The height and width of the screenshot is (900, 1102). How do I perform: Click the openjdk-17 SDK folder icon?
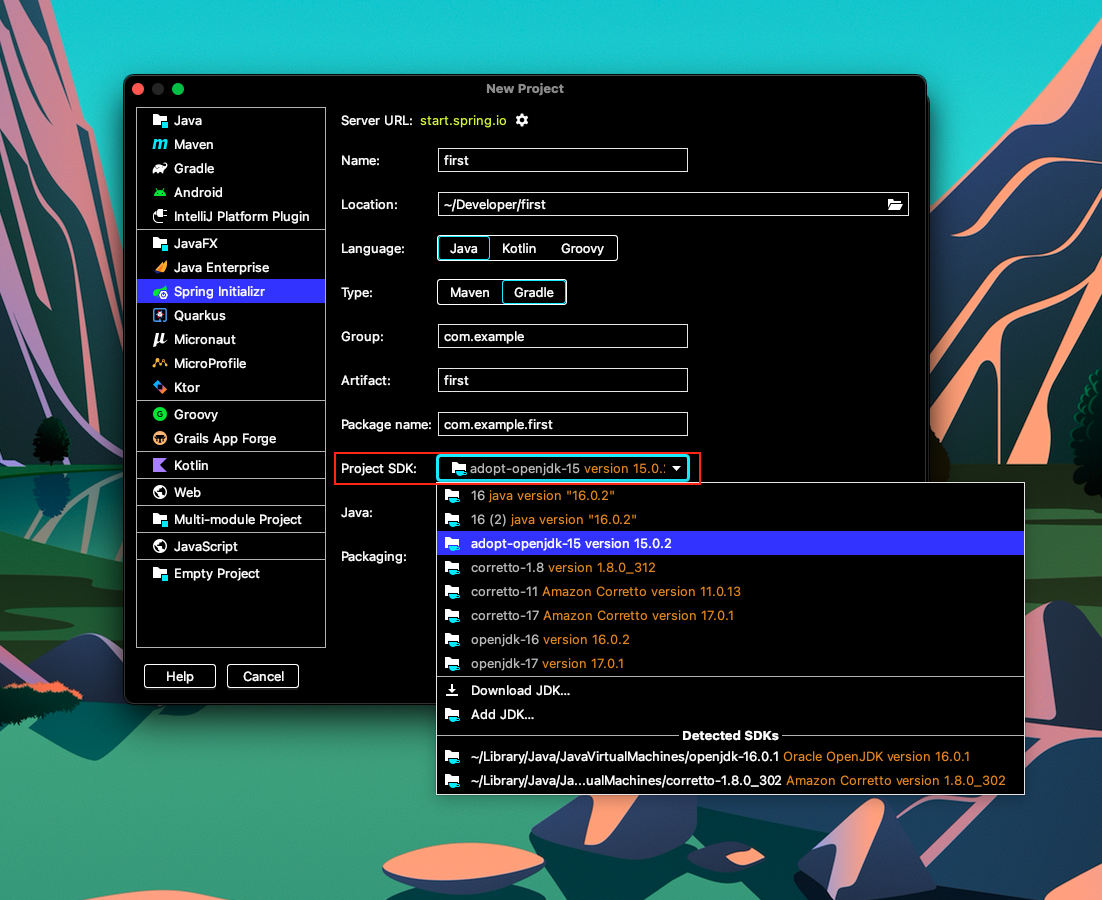pyautogui.click(x=452, y=663)
